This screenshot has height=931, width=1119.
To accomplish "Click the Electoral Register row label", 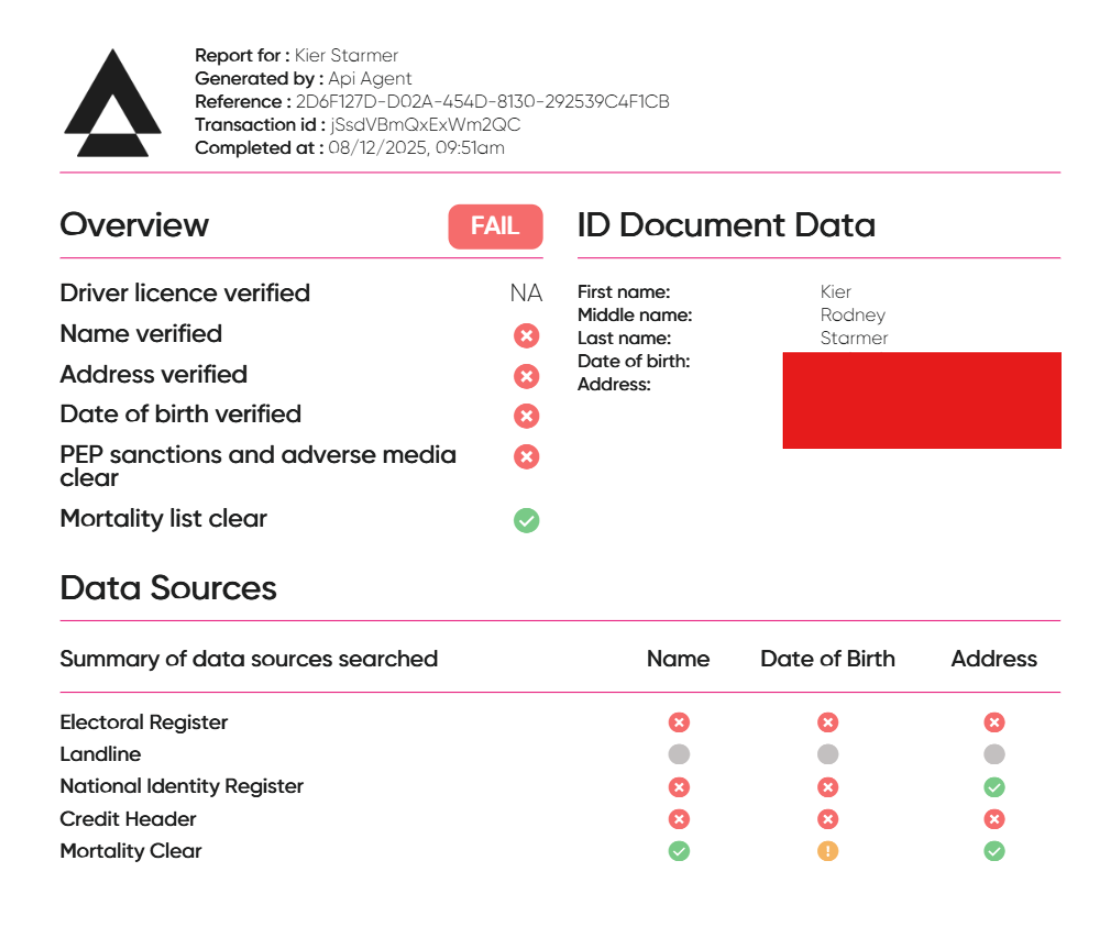I will click(x=143, y=723).
